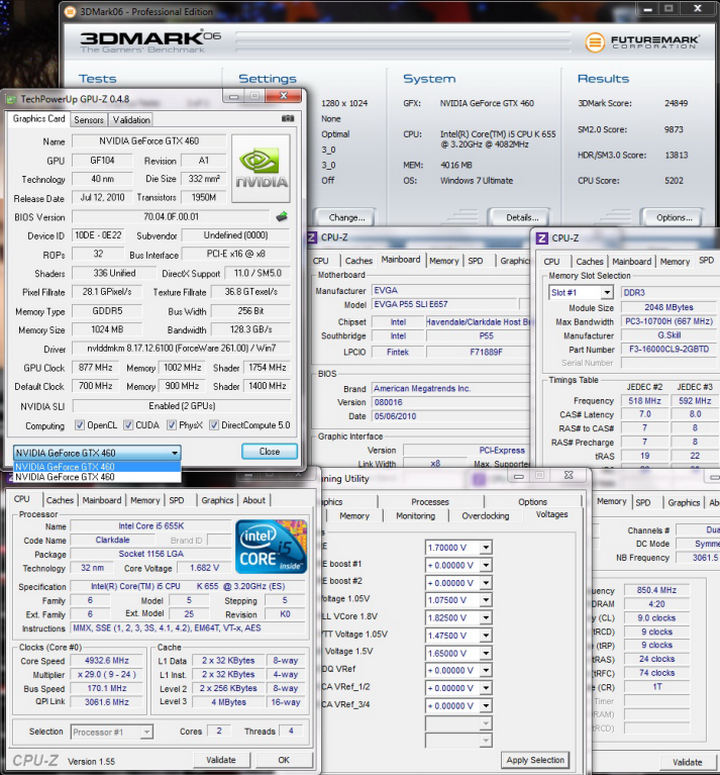
Task: Click the 3DMark Score value 24849
Action: (676, 103)
